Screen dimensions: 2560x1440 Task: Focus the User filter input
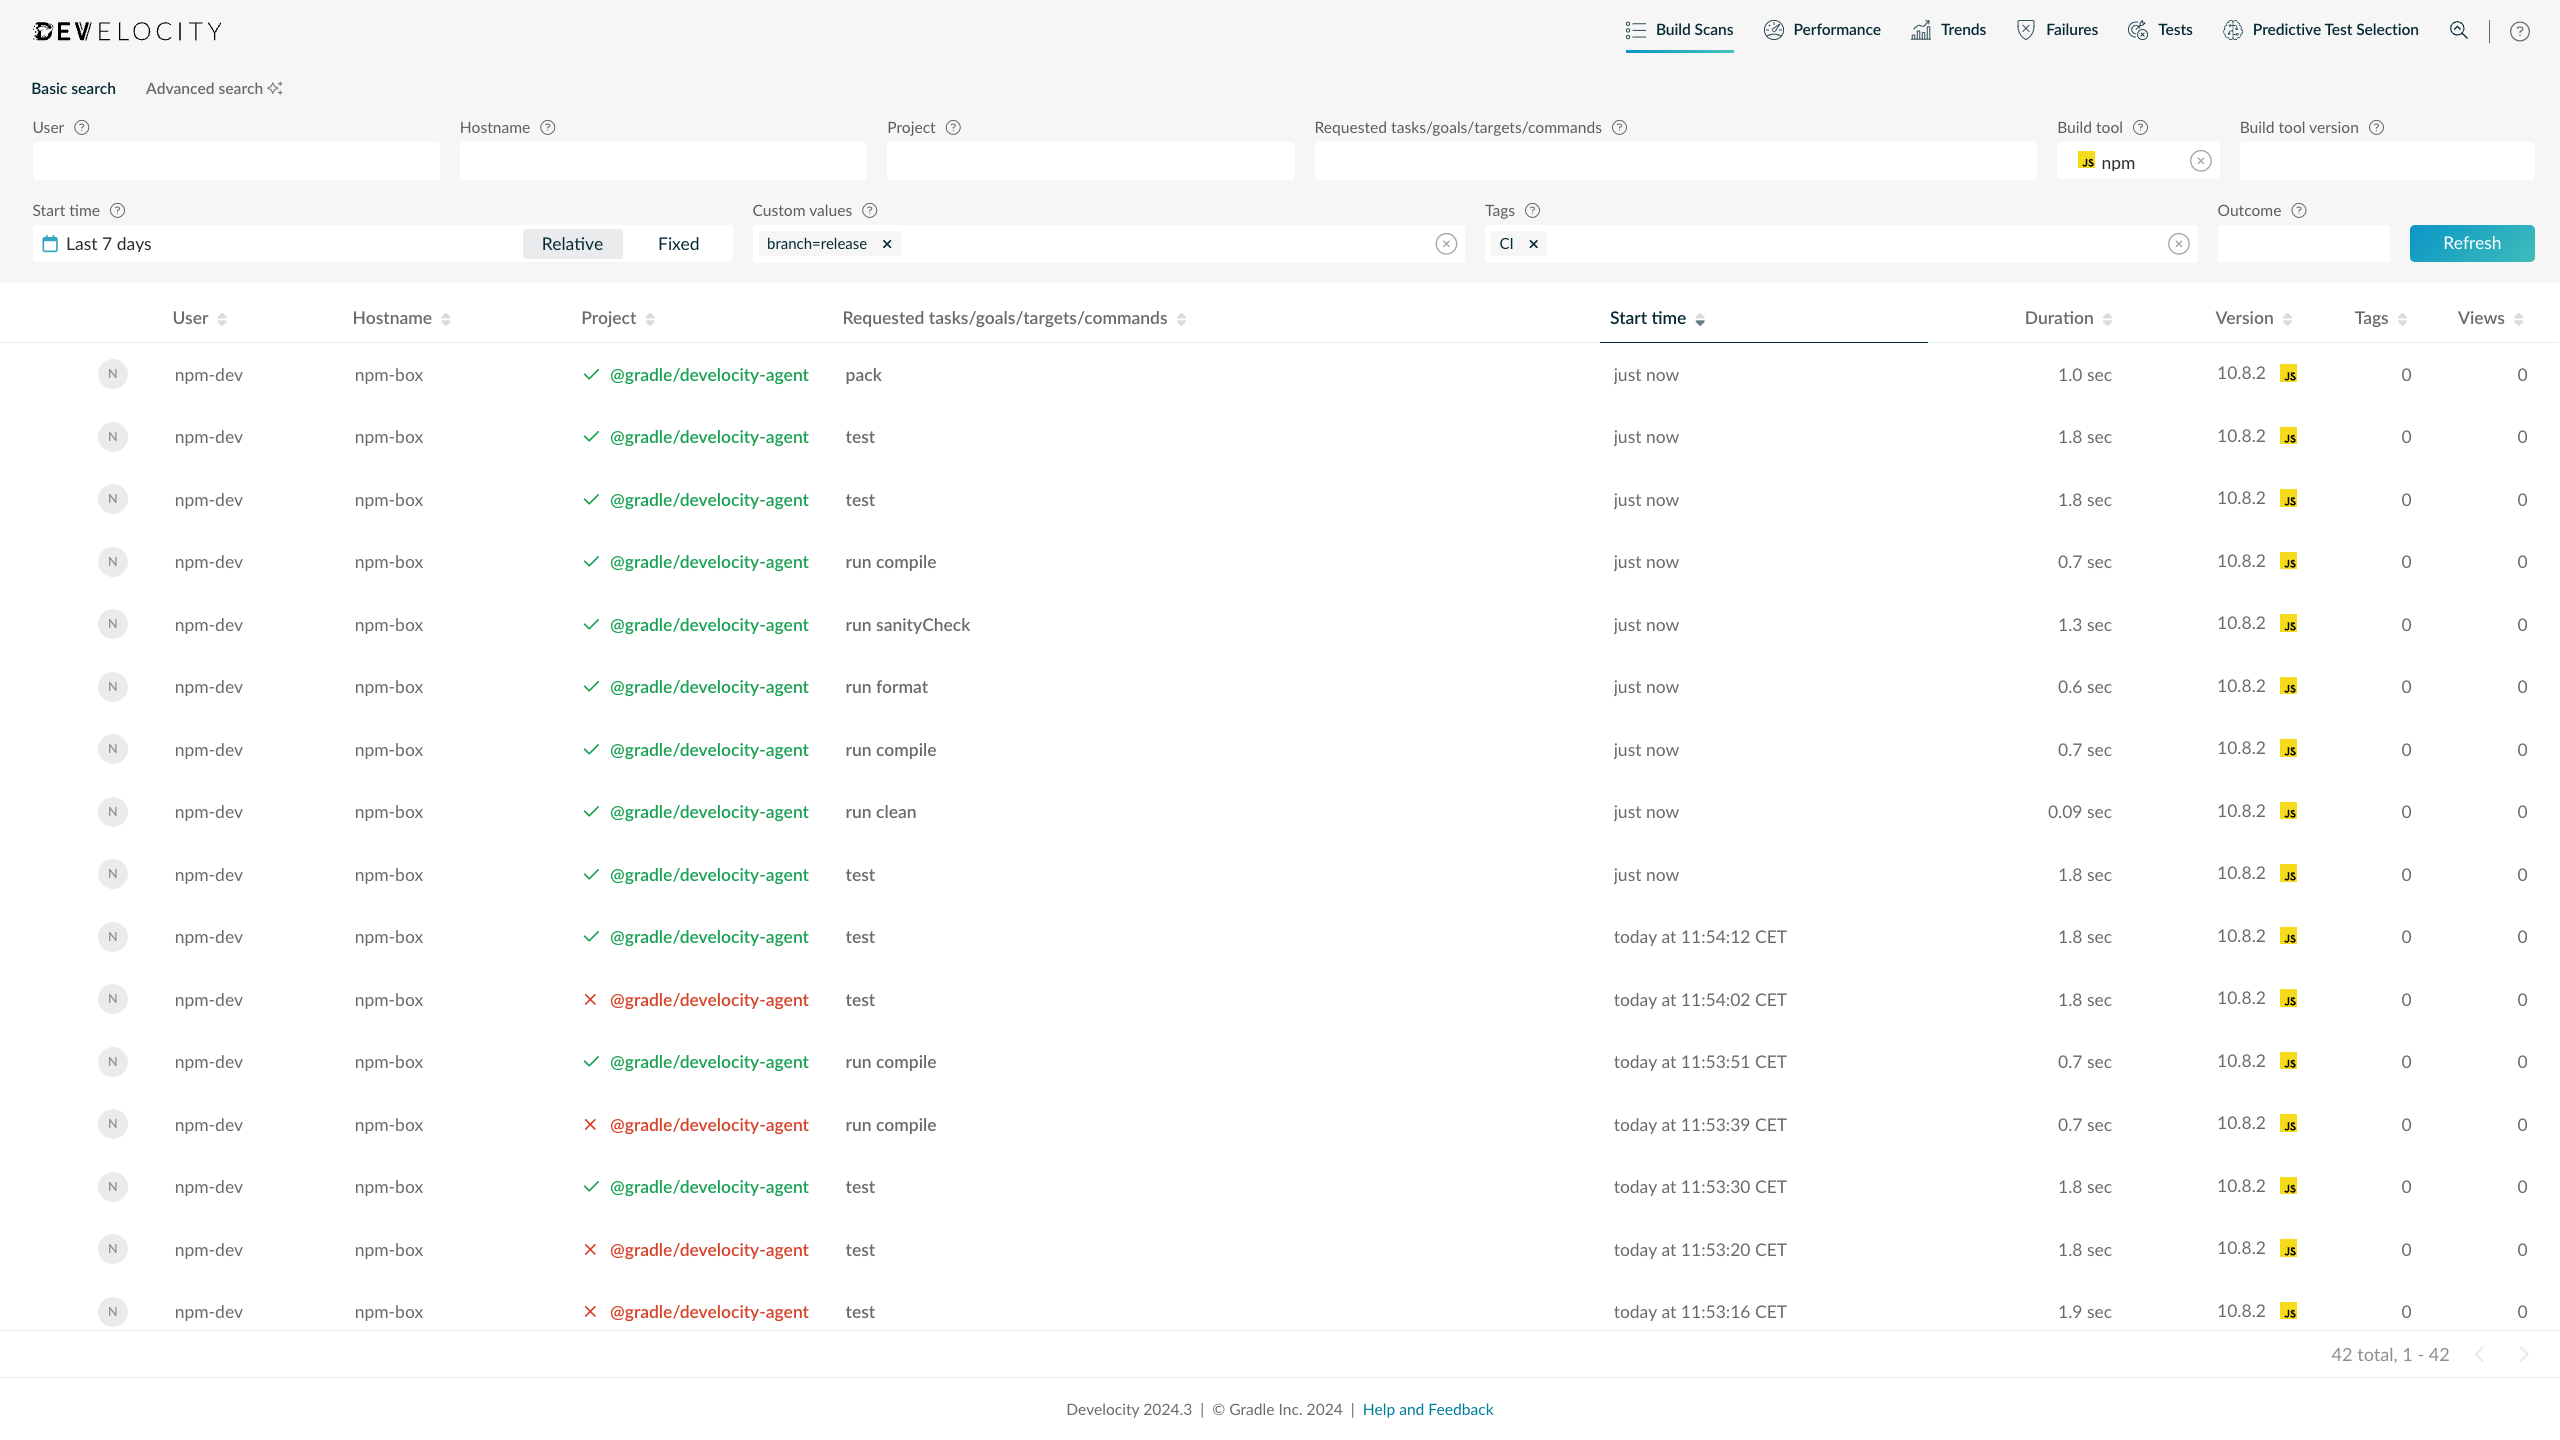pyautogui.click(x=236, y=161)
